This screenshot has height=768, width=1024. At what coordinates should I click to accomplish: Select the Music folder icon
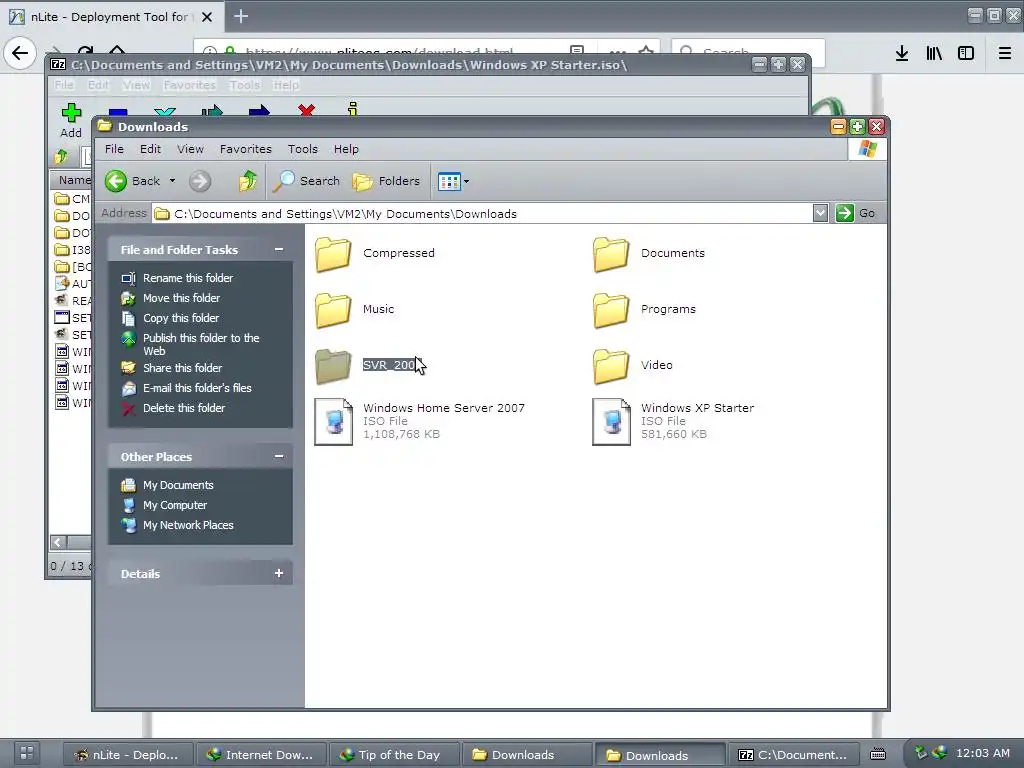[333, 310]
